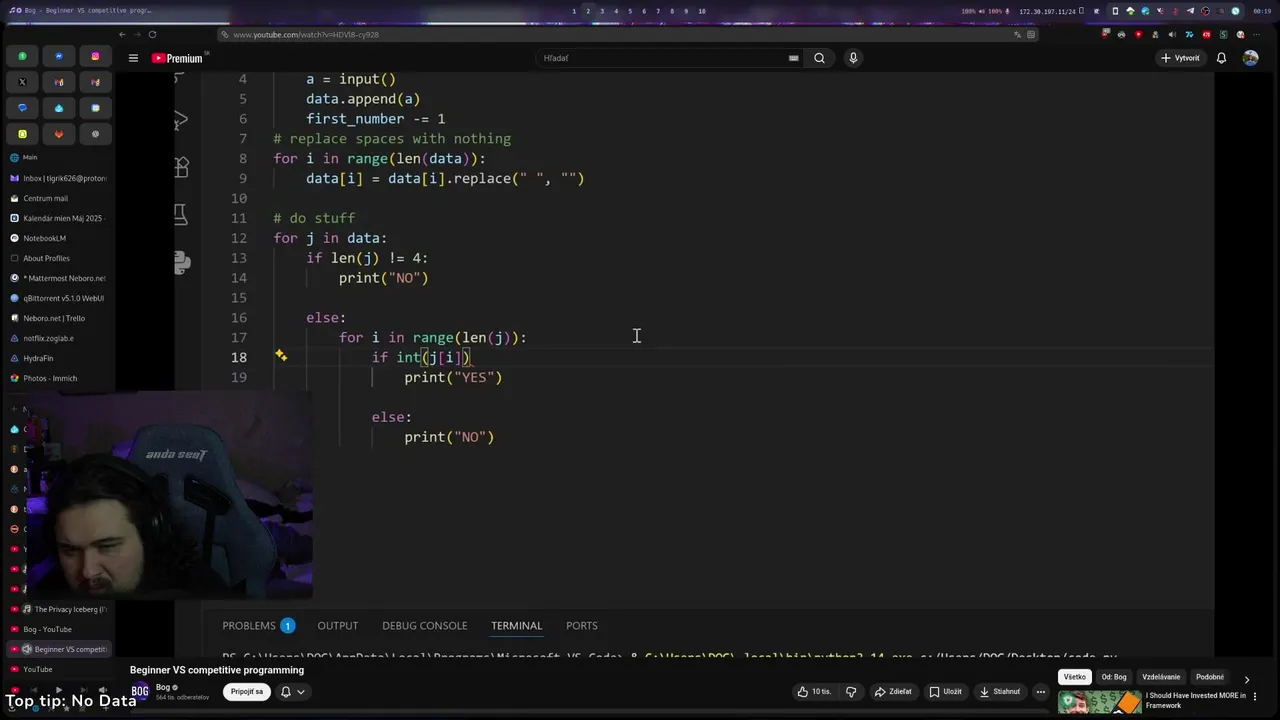The height and width of the screenshot is (720, 1280).
Task: Switch to the Kalendár mien Máj 2025 tab
Action: point(58,218)
